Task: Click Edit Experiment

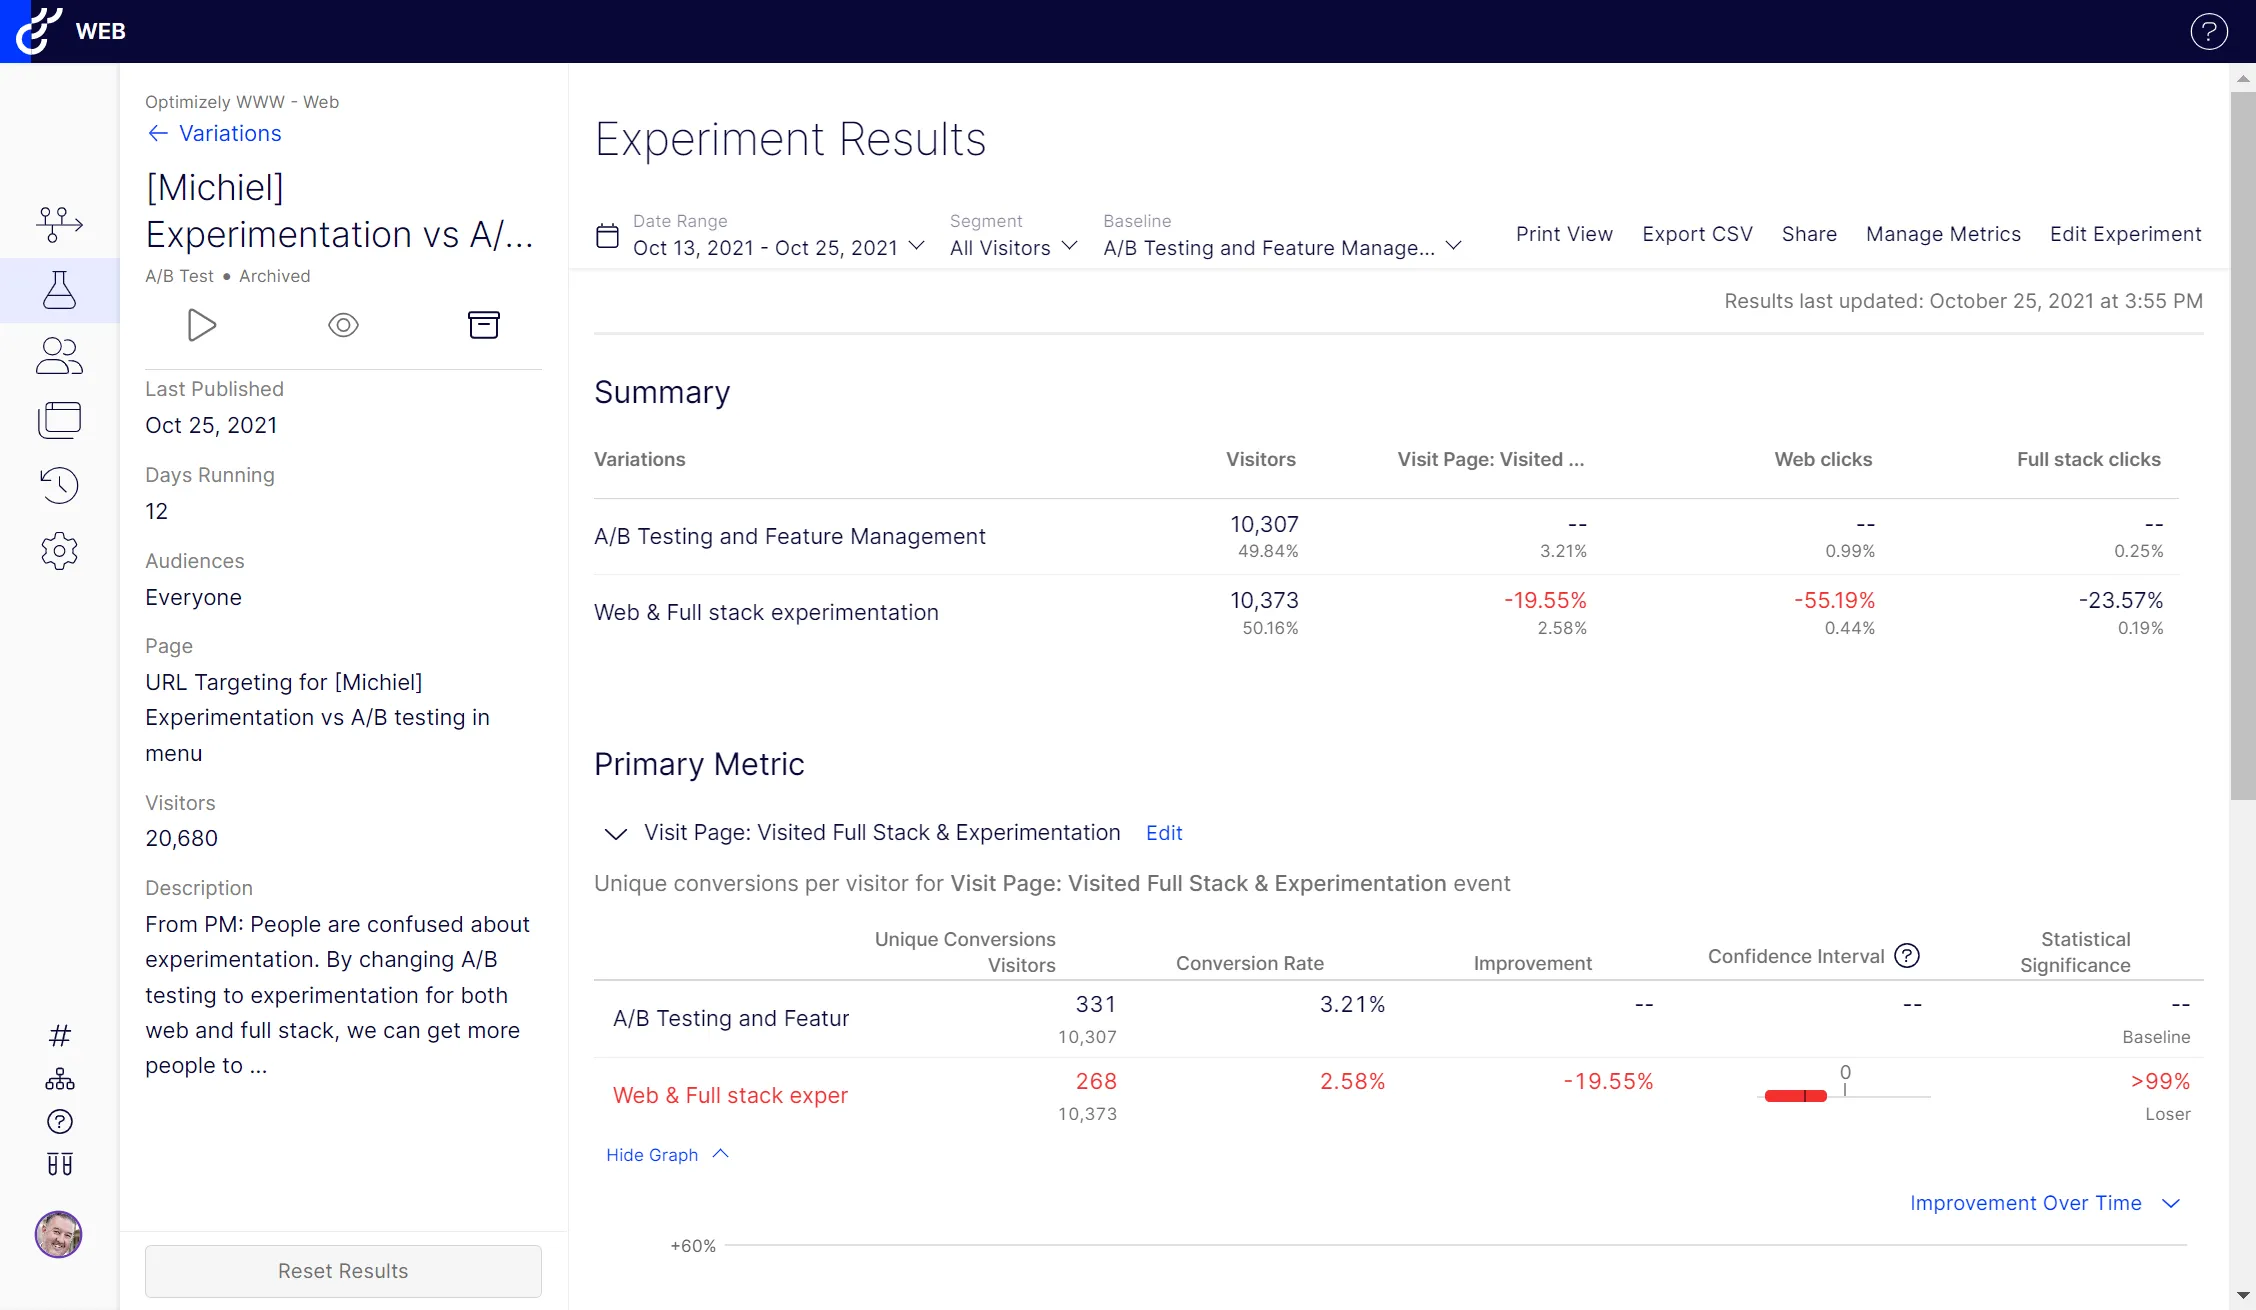Action: pyautogui.click(x=2125, y=234)
